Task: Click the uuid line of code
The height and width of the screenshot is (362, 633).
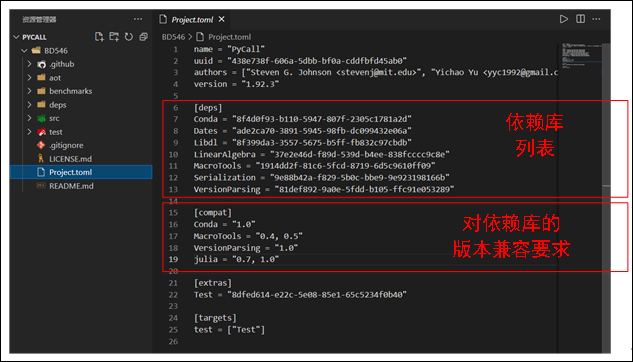Action: (300, 61)
